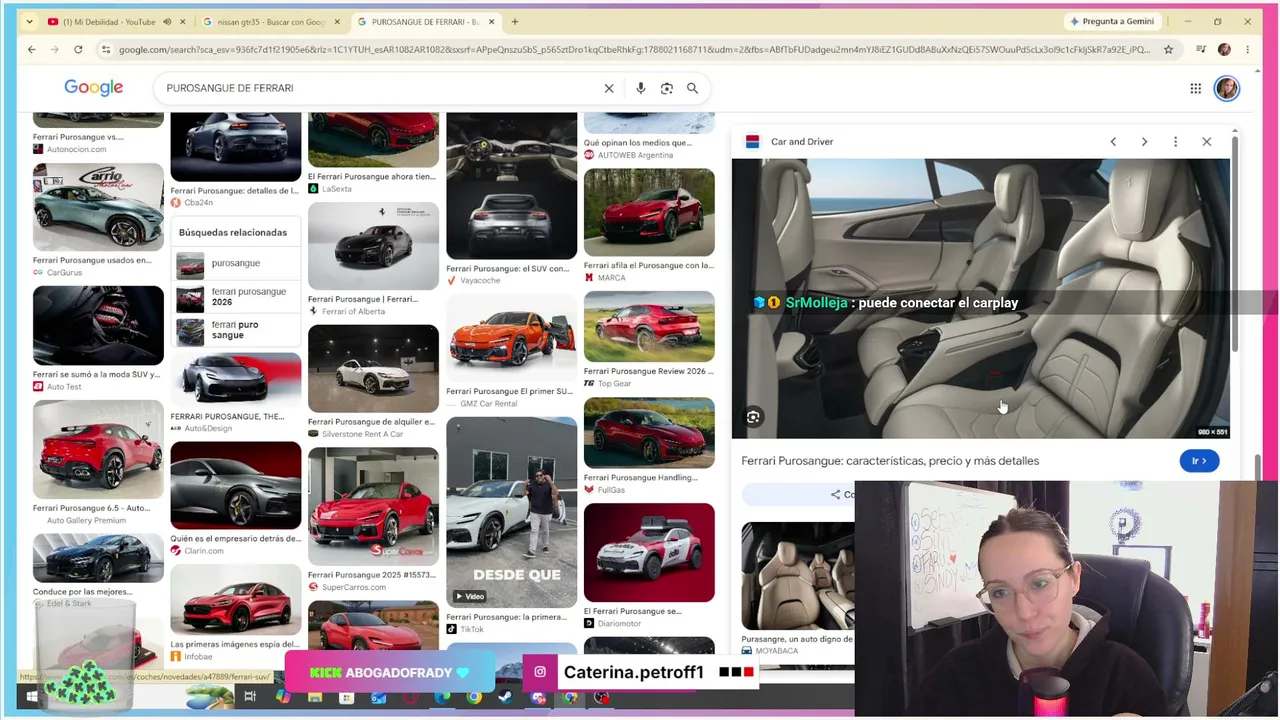
Task: Search by image using the Lens icon
Action: coord(667,88)
